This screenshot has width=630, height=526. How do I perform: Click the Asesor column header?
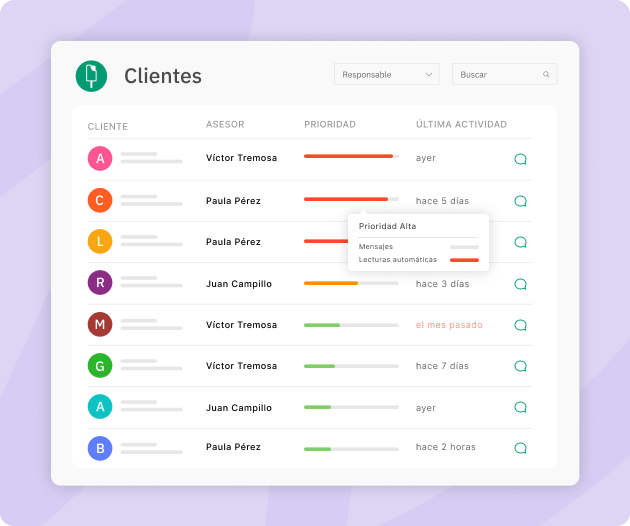[x=225, y=125]
